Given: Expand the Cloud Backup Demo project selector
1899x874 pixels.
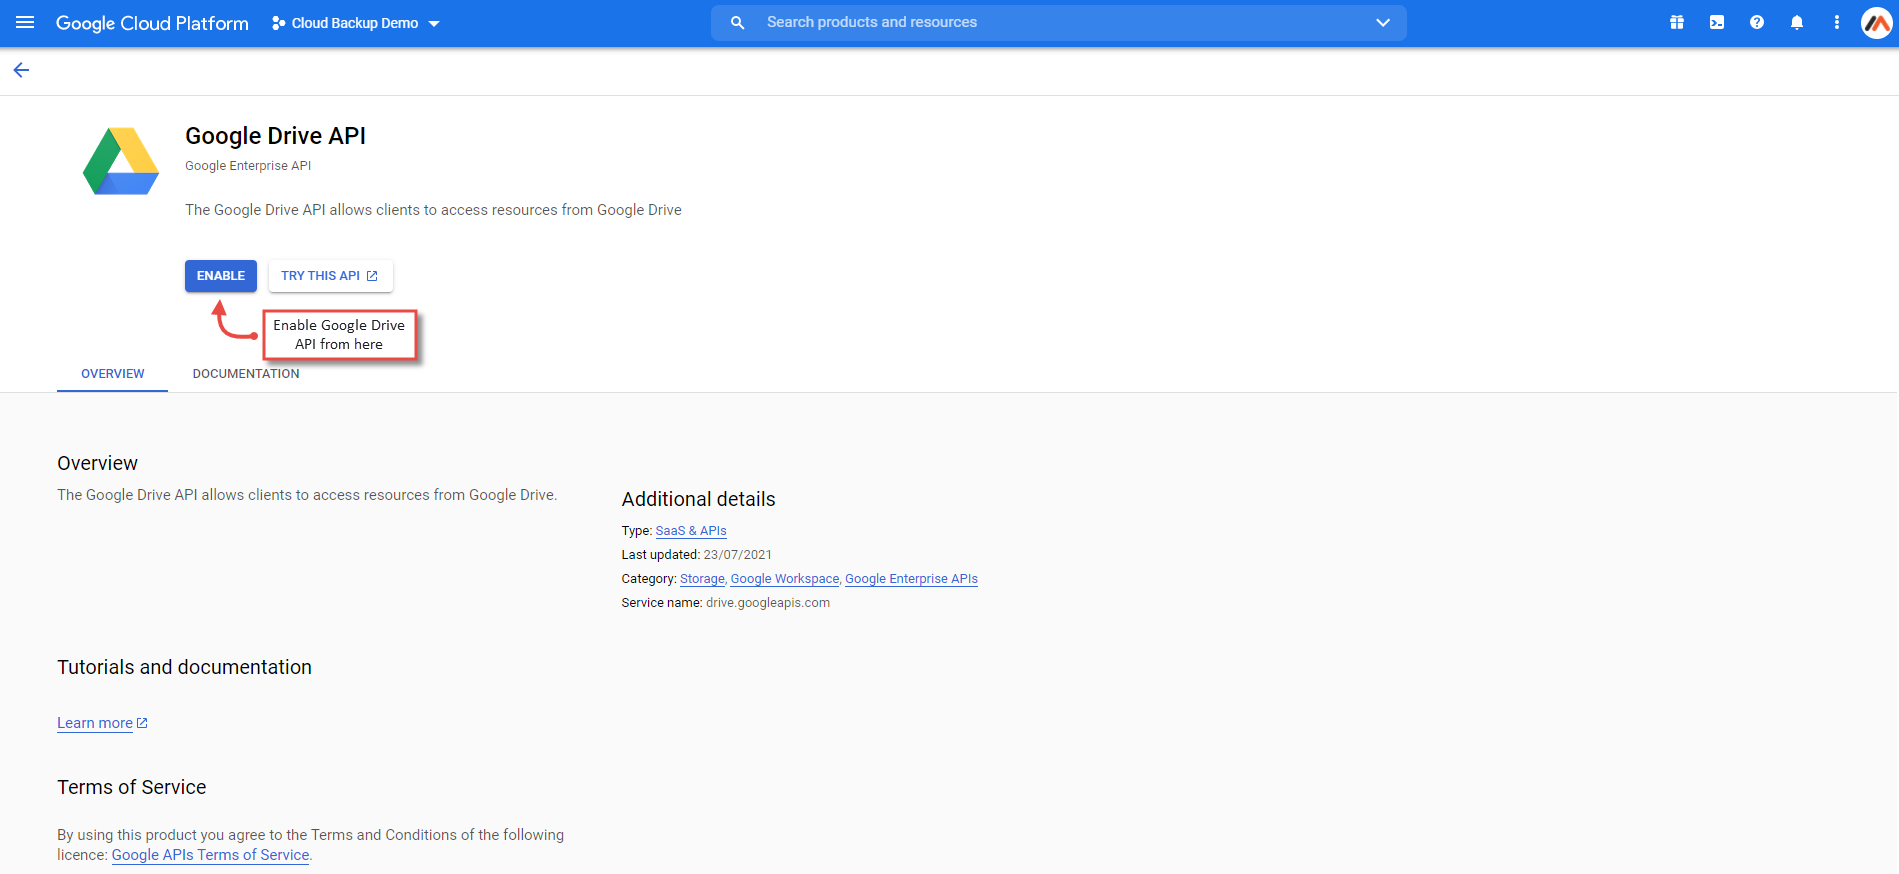Looking at the screenshot, I should [x=356, y=23].
